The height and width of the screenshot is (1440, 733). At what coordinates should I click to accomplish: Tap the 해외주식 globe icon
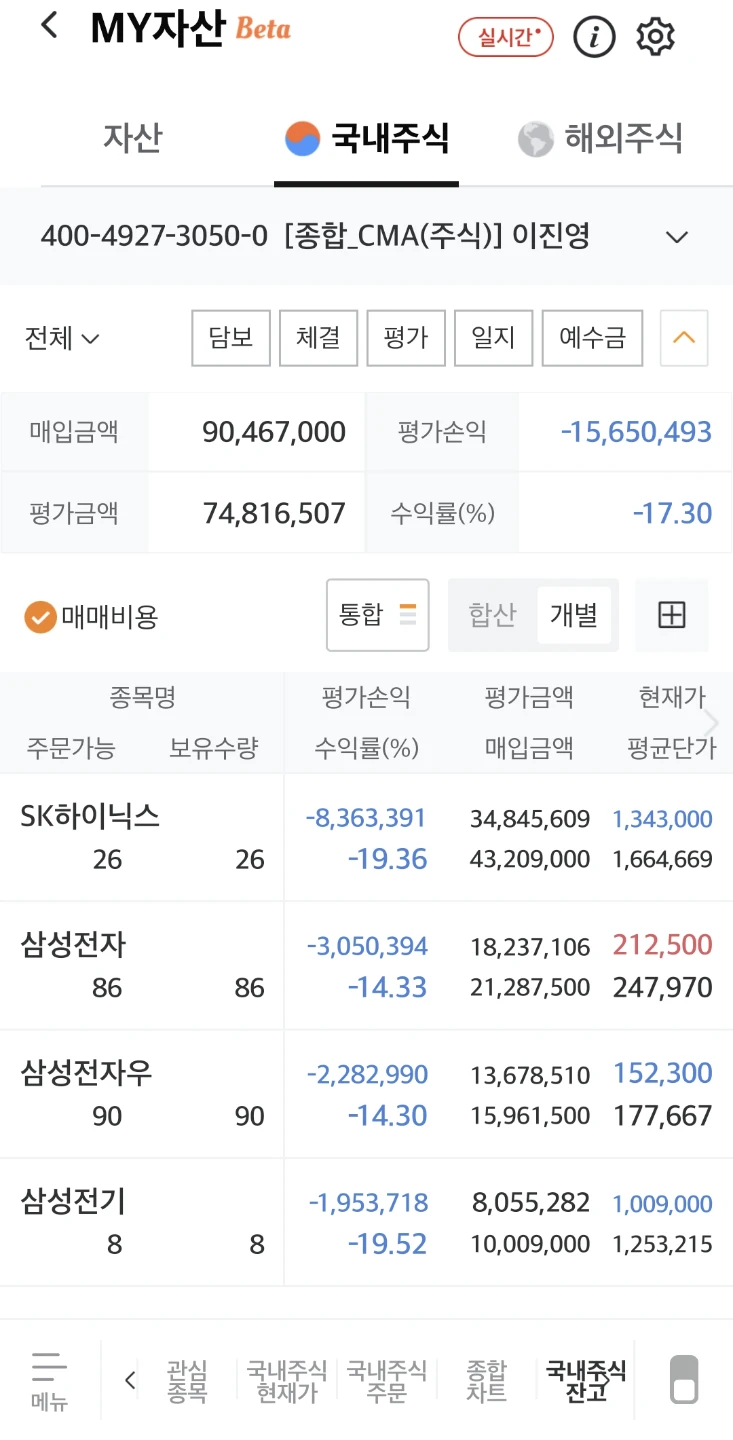click(x=535, y=139)
